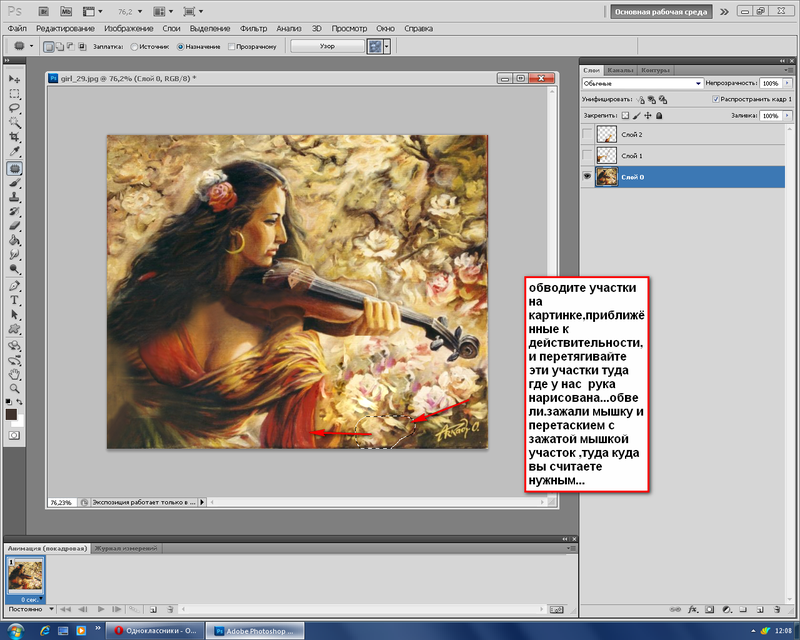Select the Eyedropper tool
Viewport: 800px width, 640px height.
pyautogui.click(x=14, y=152)
